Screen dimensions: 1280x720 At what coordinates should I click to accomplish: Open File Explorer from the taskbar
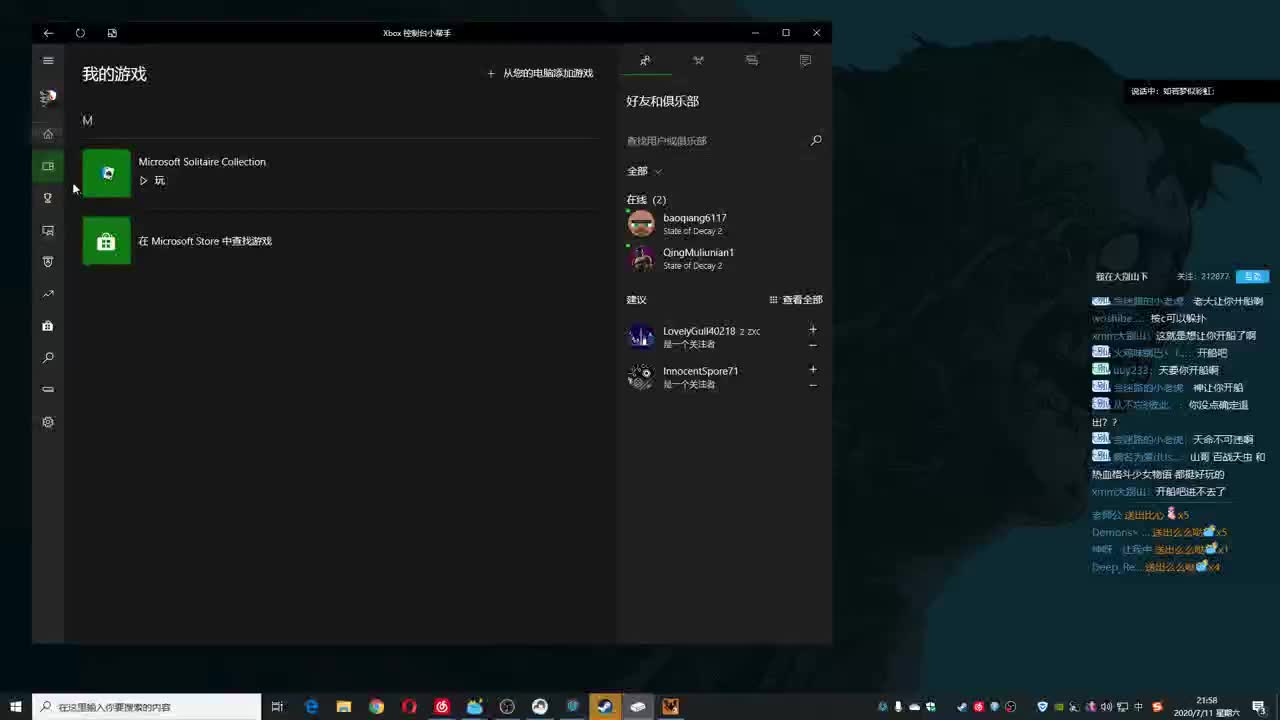click(344, 707)
